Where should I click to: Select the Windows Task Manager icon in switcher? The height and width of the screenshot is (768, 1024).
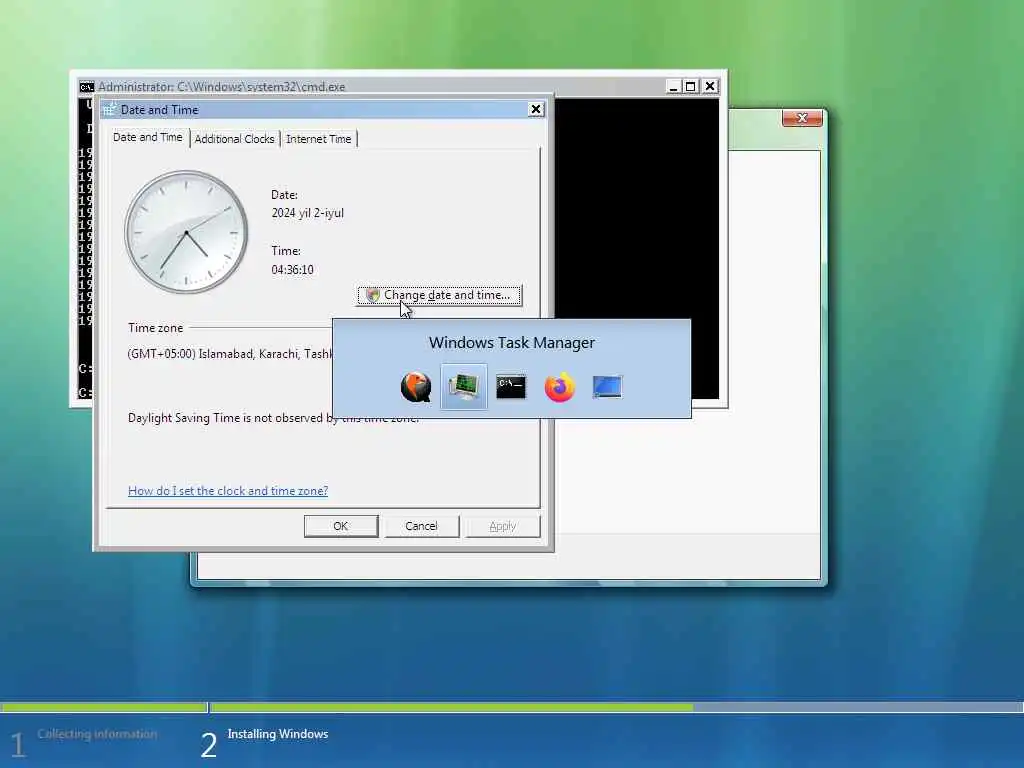coord(464,387)
